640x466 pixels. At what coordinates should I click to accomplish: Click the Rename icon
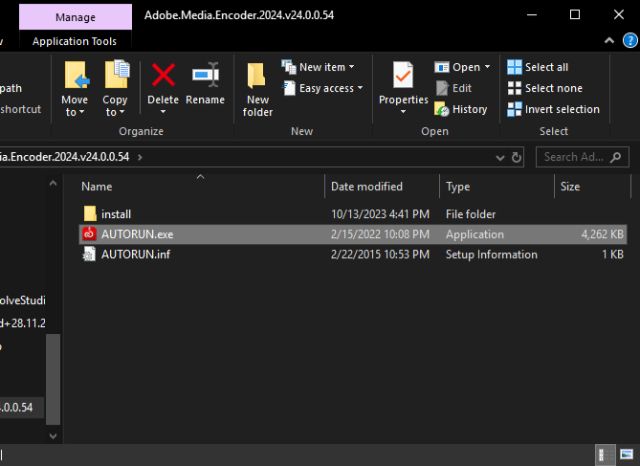[x=206, y=75]
